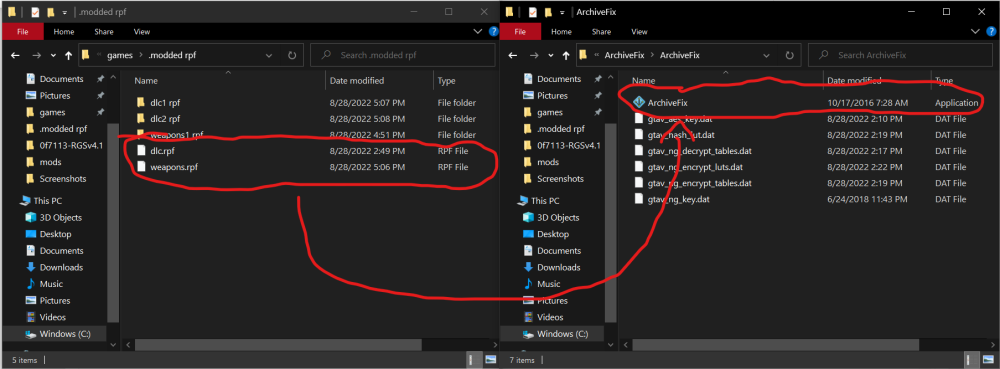
Task: Open View tab in .modded rpf window
Action: click(x=142, y=31)
